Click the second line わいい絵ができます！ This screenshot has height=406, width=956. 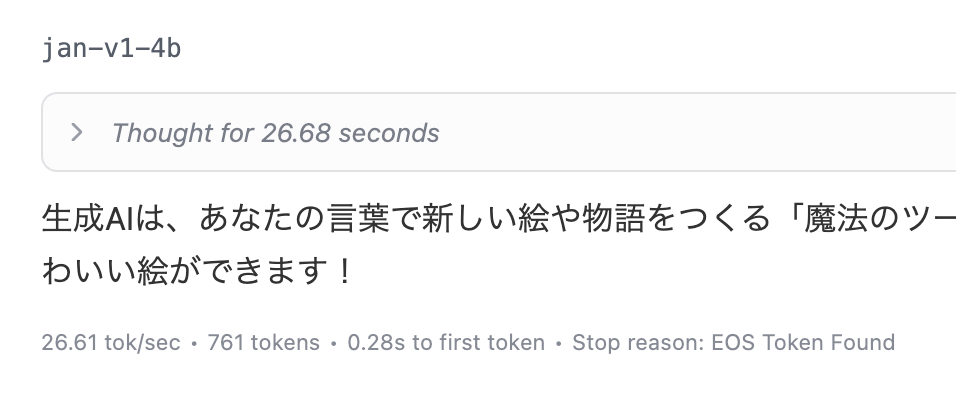click(196, 271)
